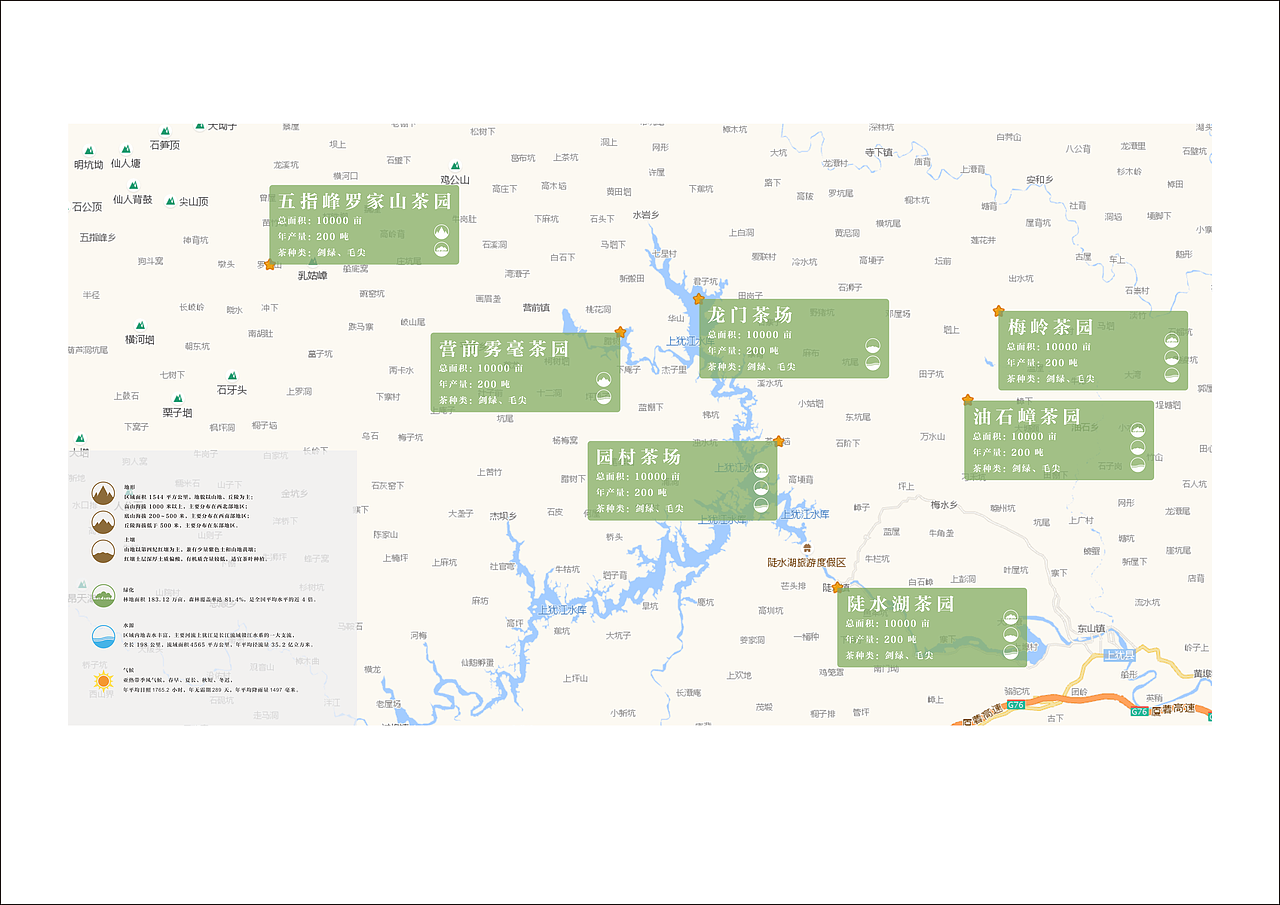The image size is (1280, 905).
Task: Click the 安和乡 place label
Action: (1040, 180)
